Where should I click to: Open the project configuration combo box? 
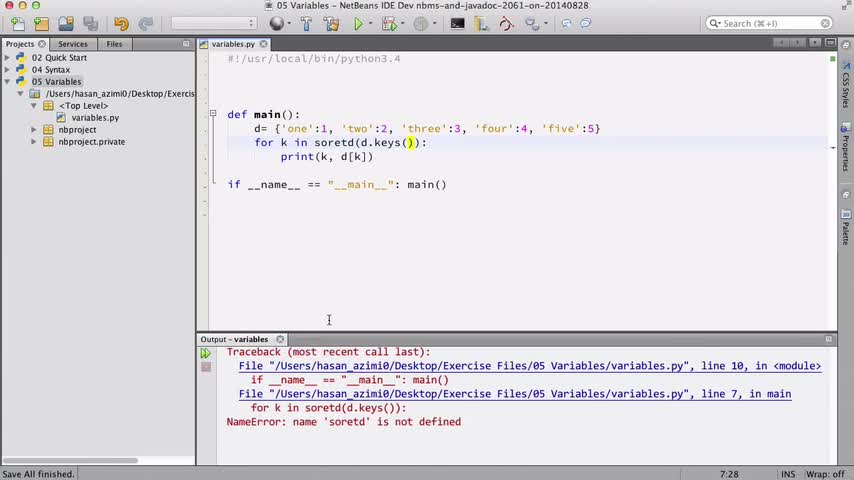(x=213, y=23)
